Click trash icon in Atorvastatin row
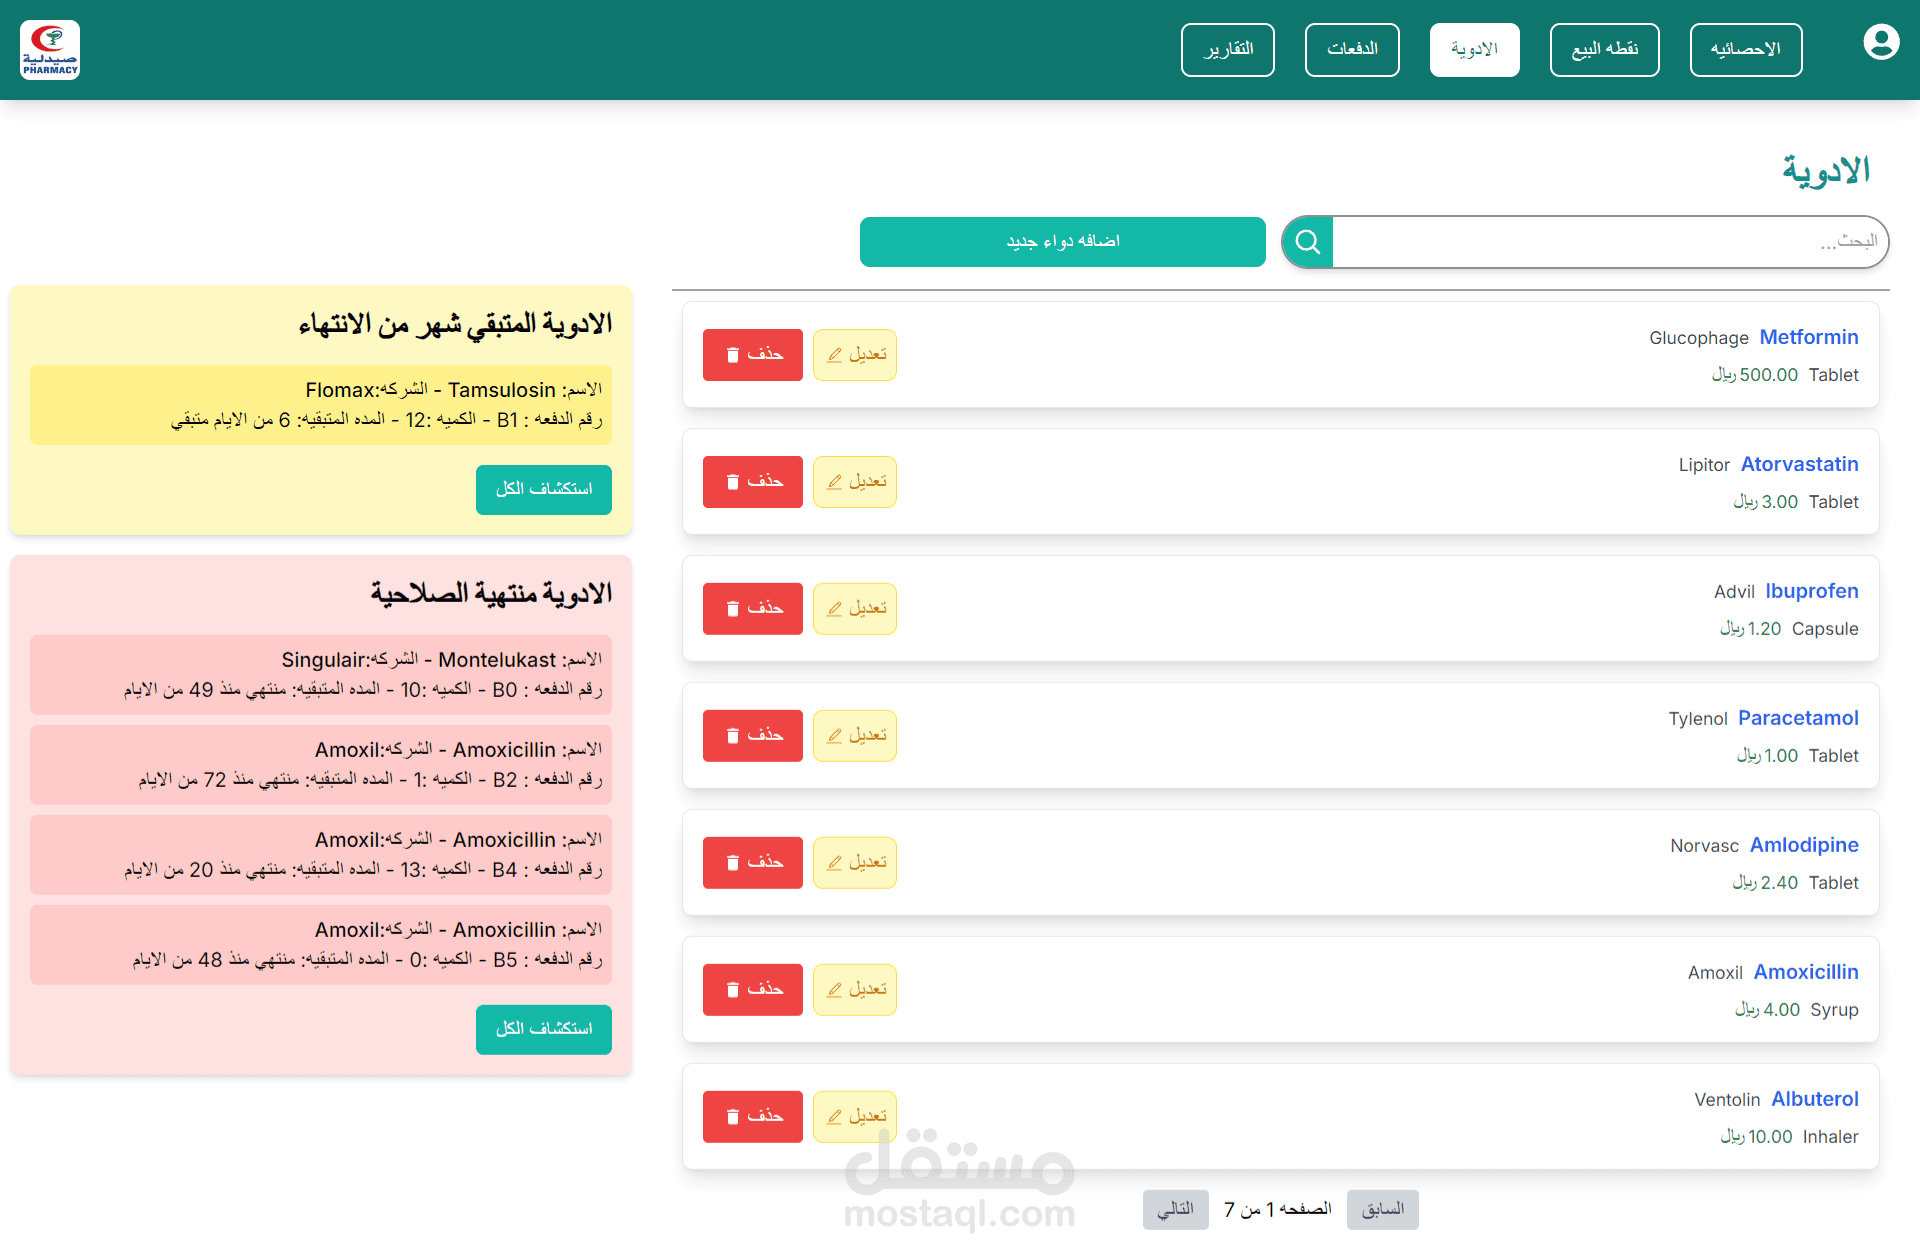1920x1259 pixels. (733, 482)
